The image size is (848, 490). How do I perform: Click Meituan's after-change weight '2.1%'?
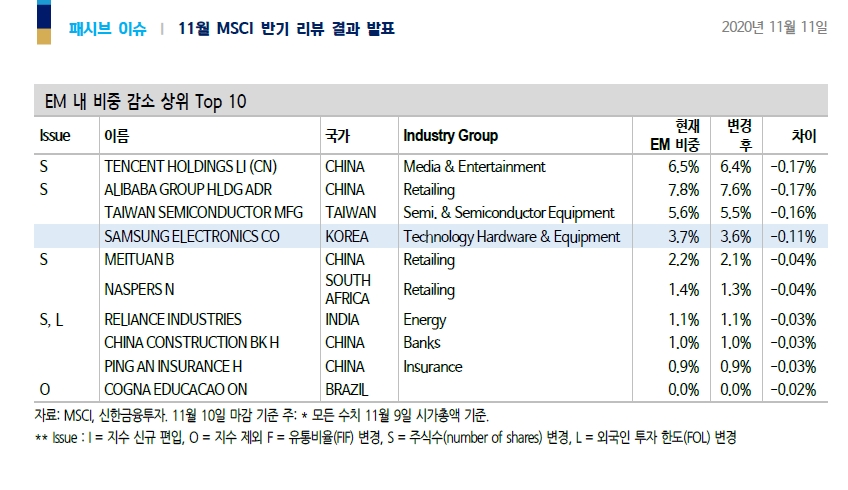[736, 260]
